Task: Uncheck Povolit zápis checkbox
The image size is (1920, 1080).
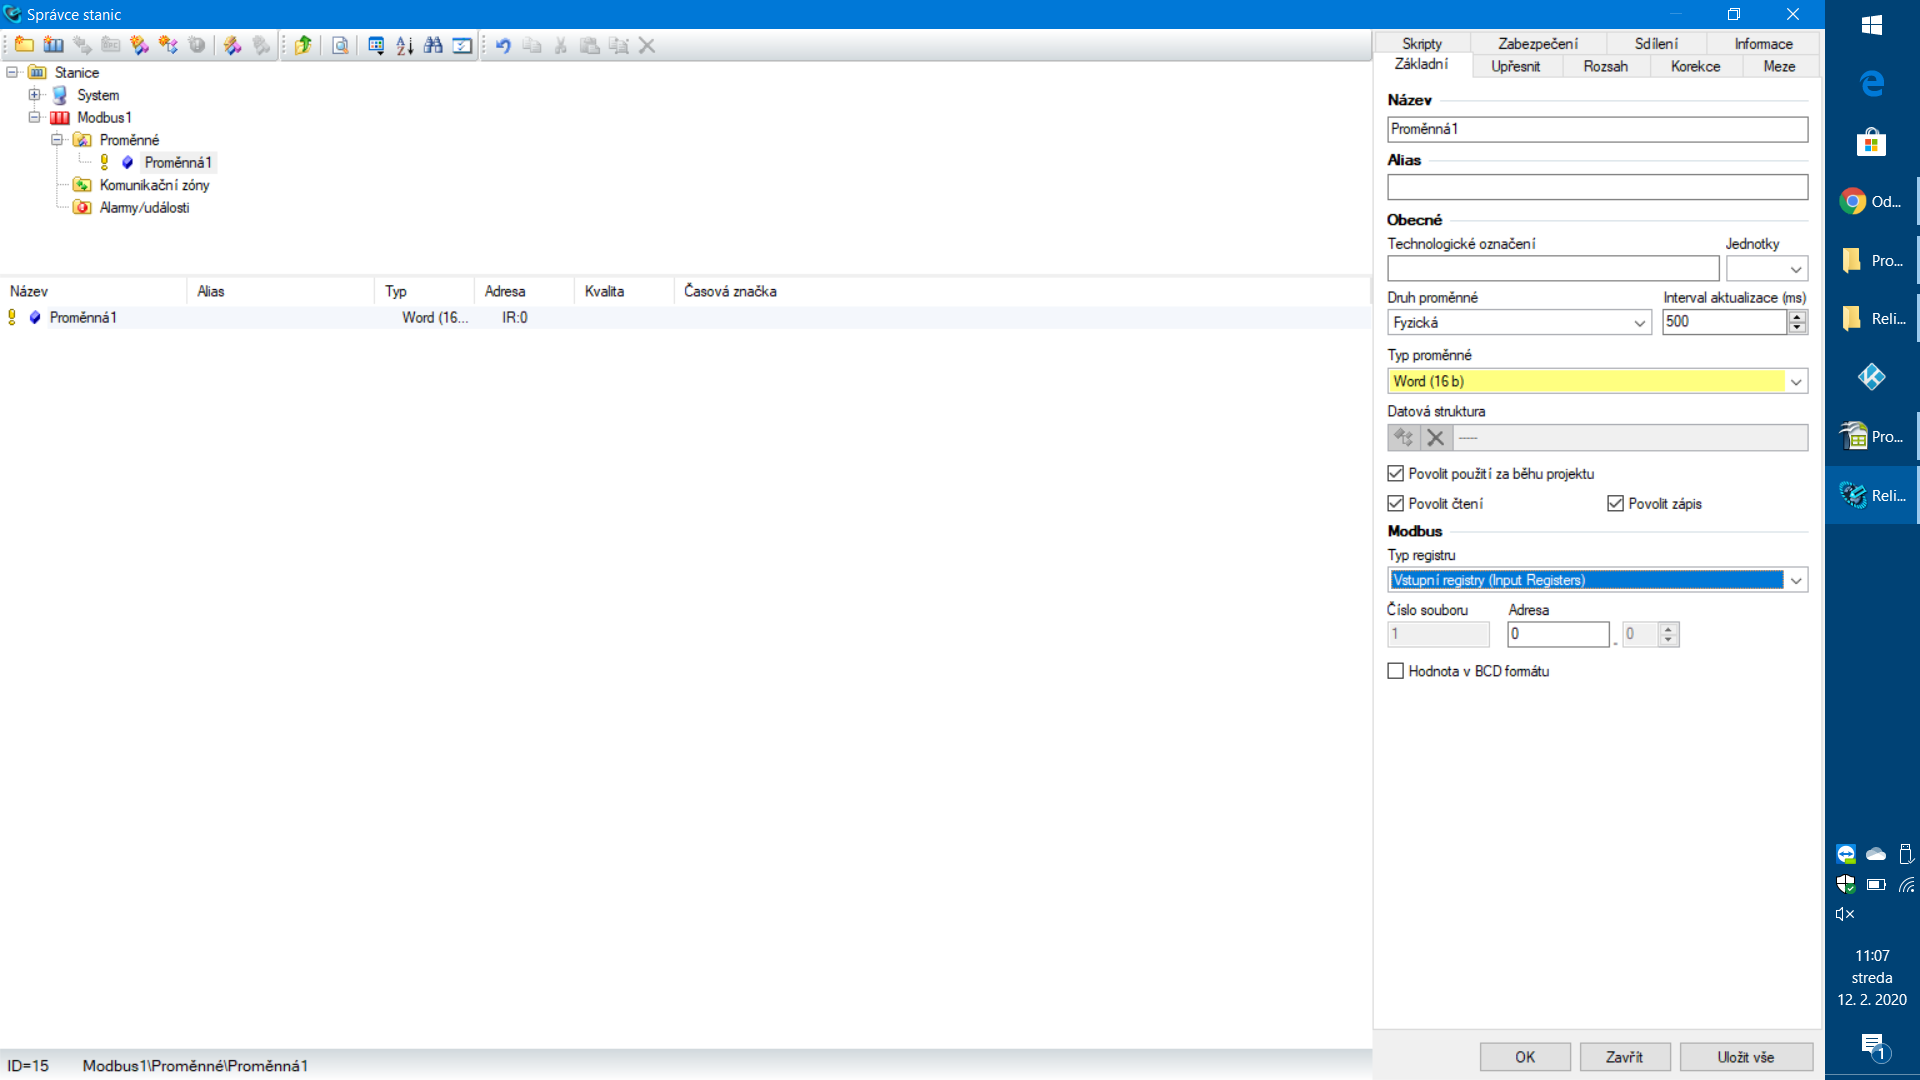Action: tap(1616, 504)
